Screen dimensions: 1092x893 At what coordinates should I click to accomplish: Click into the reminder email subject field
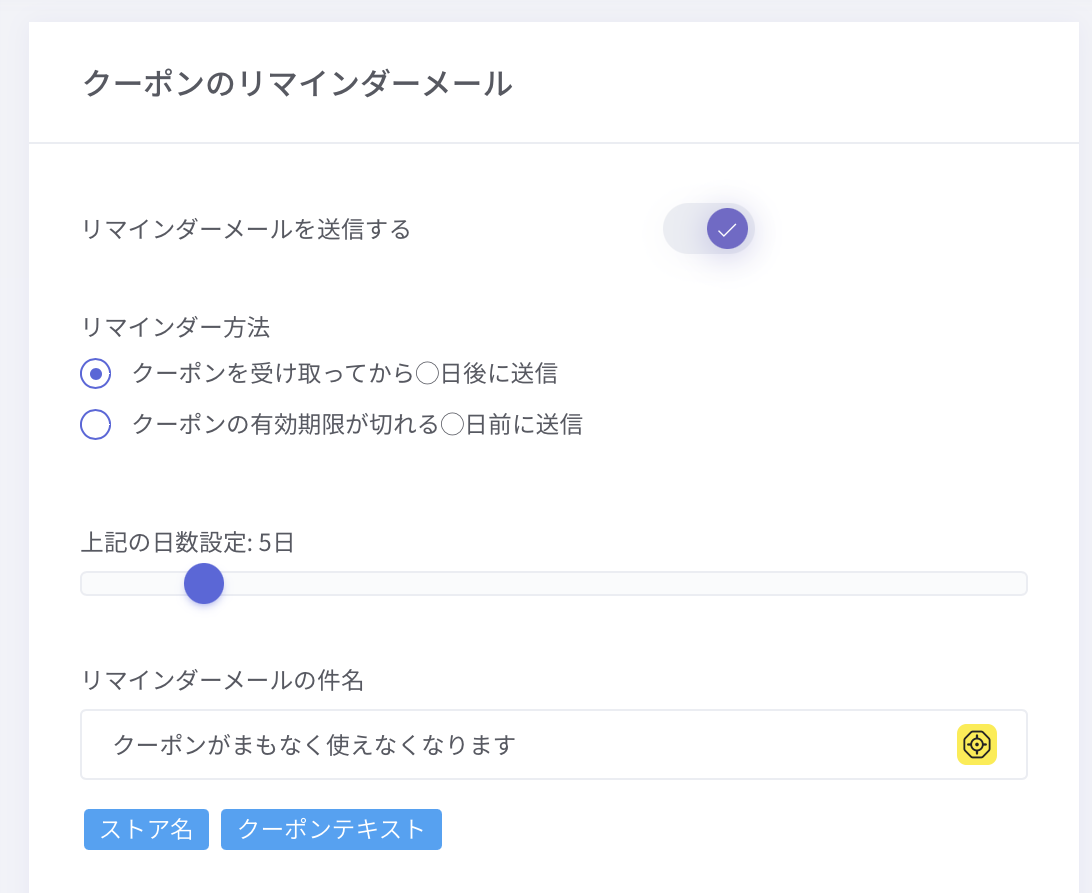coord(700,745)
